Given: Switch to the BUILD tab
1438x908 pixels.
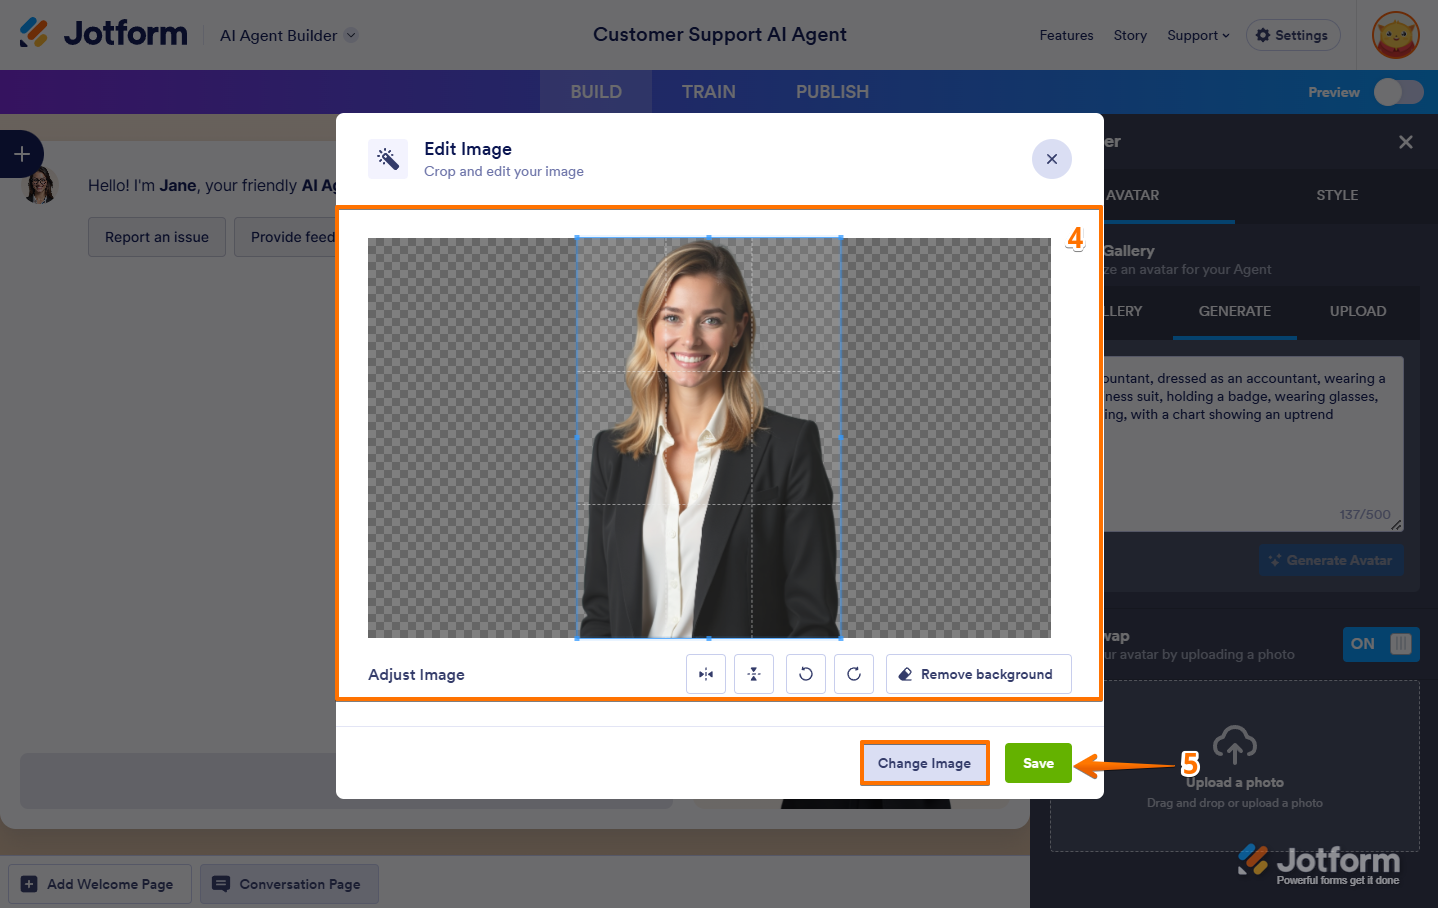Looking at the screenshot, I should click(596, 92).
